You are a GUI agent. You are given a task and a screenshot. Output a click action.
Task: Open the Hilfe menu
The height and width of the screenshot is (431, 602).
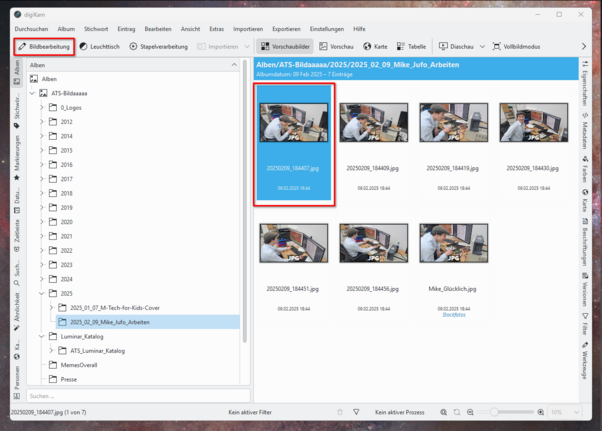tap(359, 29)
